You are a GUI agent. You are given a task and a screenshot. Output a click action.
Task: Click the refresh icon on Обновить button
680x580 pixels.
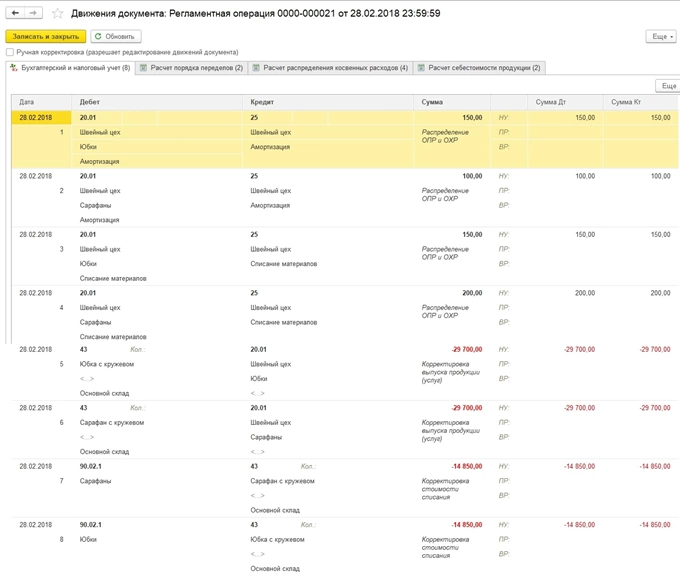98,36
